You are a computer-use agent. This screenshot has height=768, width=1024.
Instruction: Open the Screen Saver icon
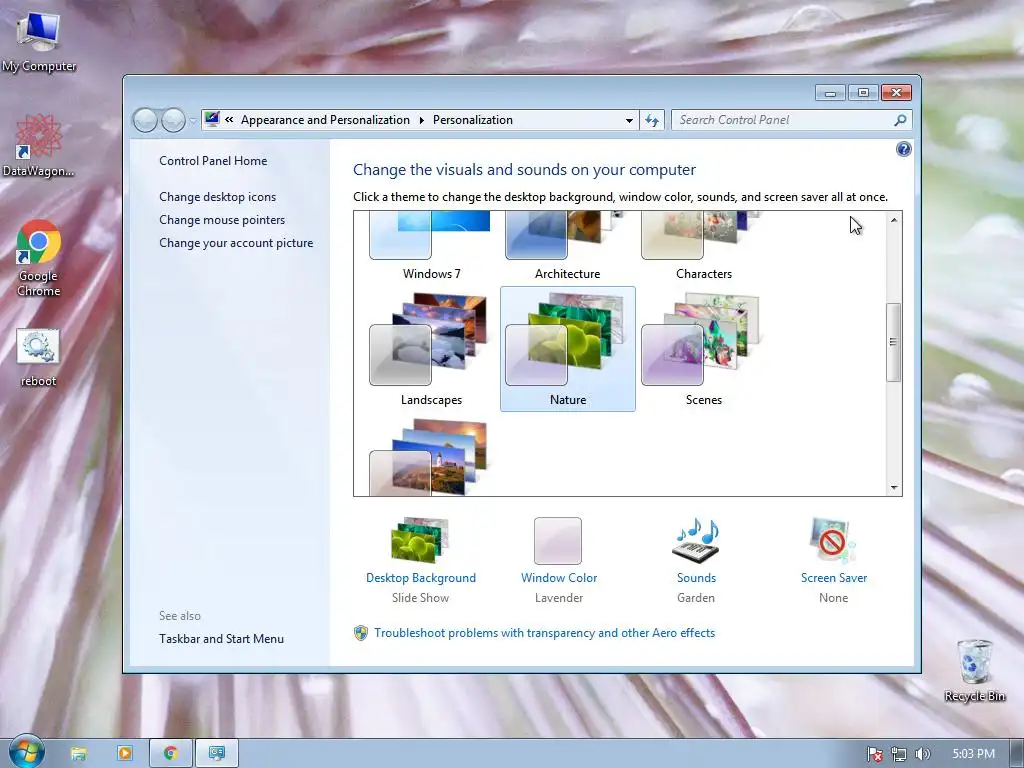833,540
